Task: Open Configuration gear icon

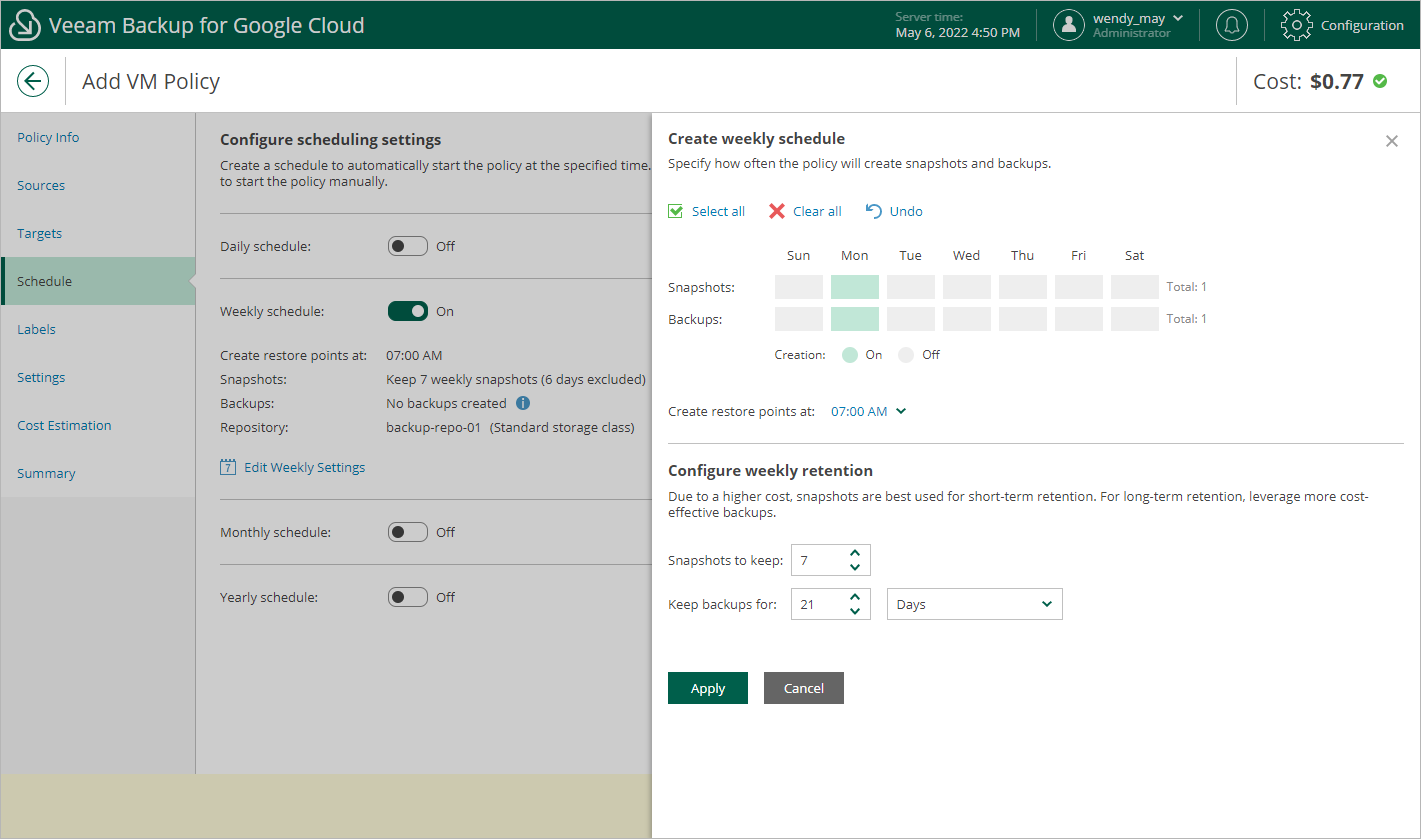Action: point(1296,25)
